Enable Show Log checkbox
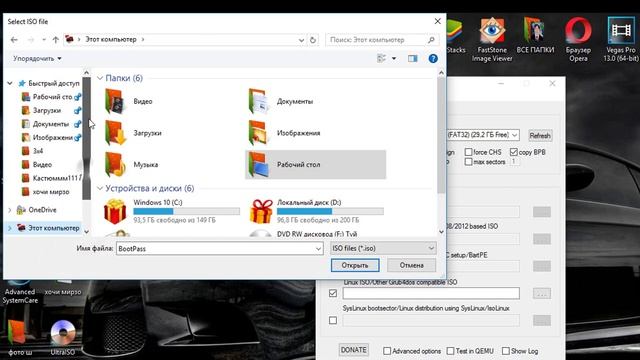Screen dimensions: 640x360 [x=506, y=351]
